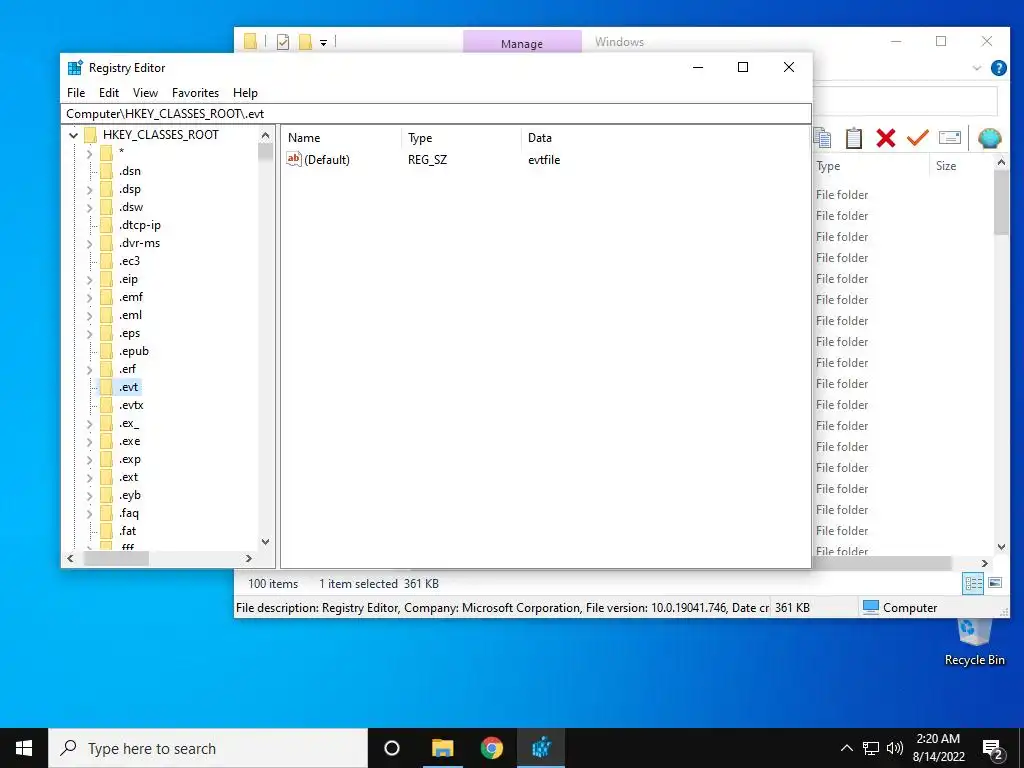1024x768 pixels.
Task: Switch File Explorer to details view icon
Action: click(x=973, y=583)
